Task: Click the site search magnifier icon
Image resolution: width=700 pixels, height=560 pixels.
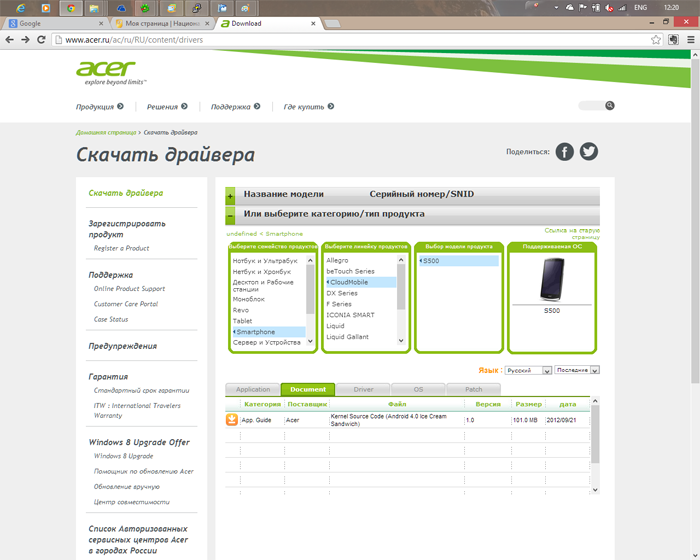Action: tap(609, 105)
